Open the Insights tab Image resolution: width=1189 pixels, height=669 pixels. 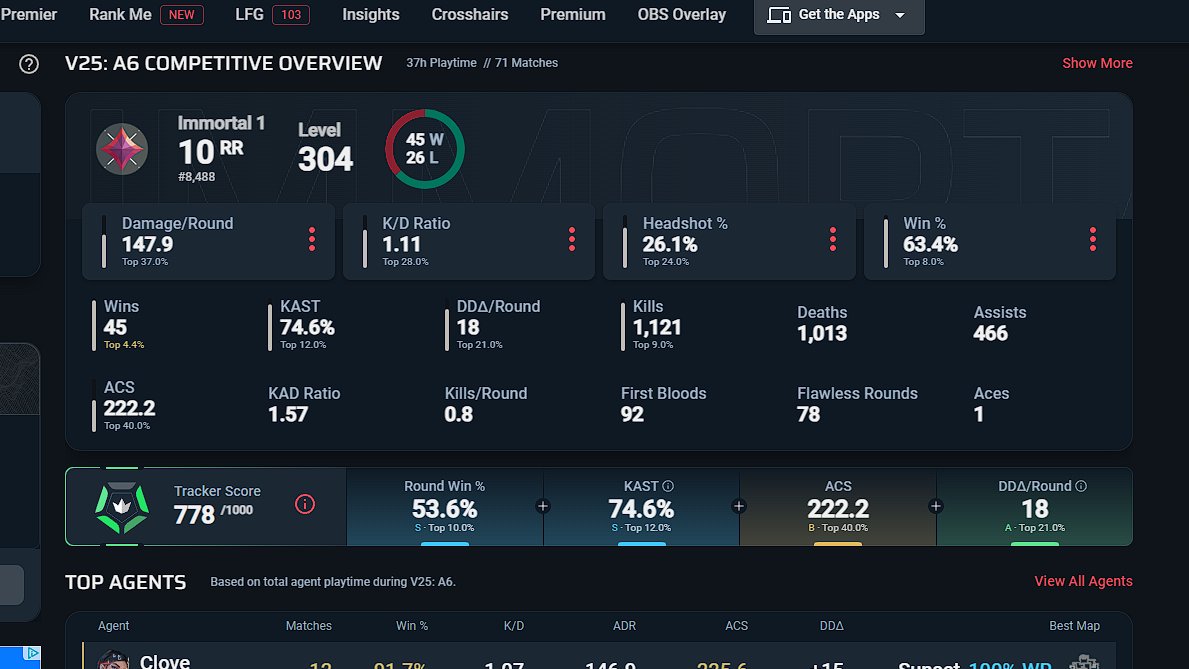pos(371,14)
